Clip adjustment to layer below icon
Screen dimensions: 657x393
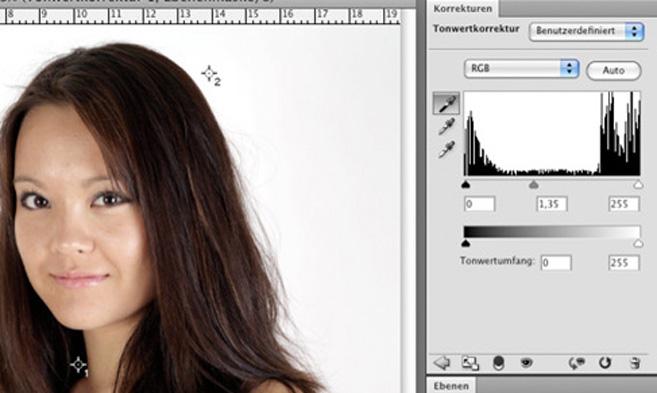coord(498,363)
